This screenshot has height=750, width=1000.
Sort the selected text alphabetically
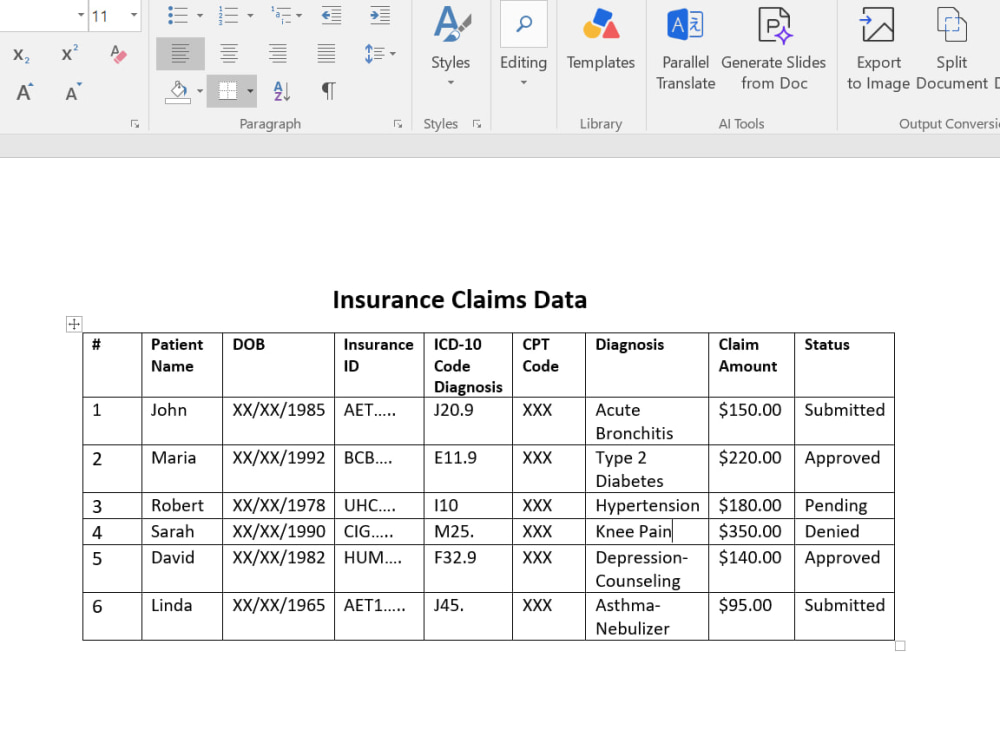point(281,91)
